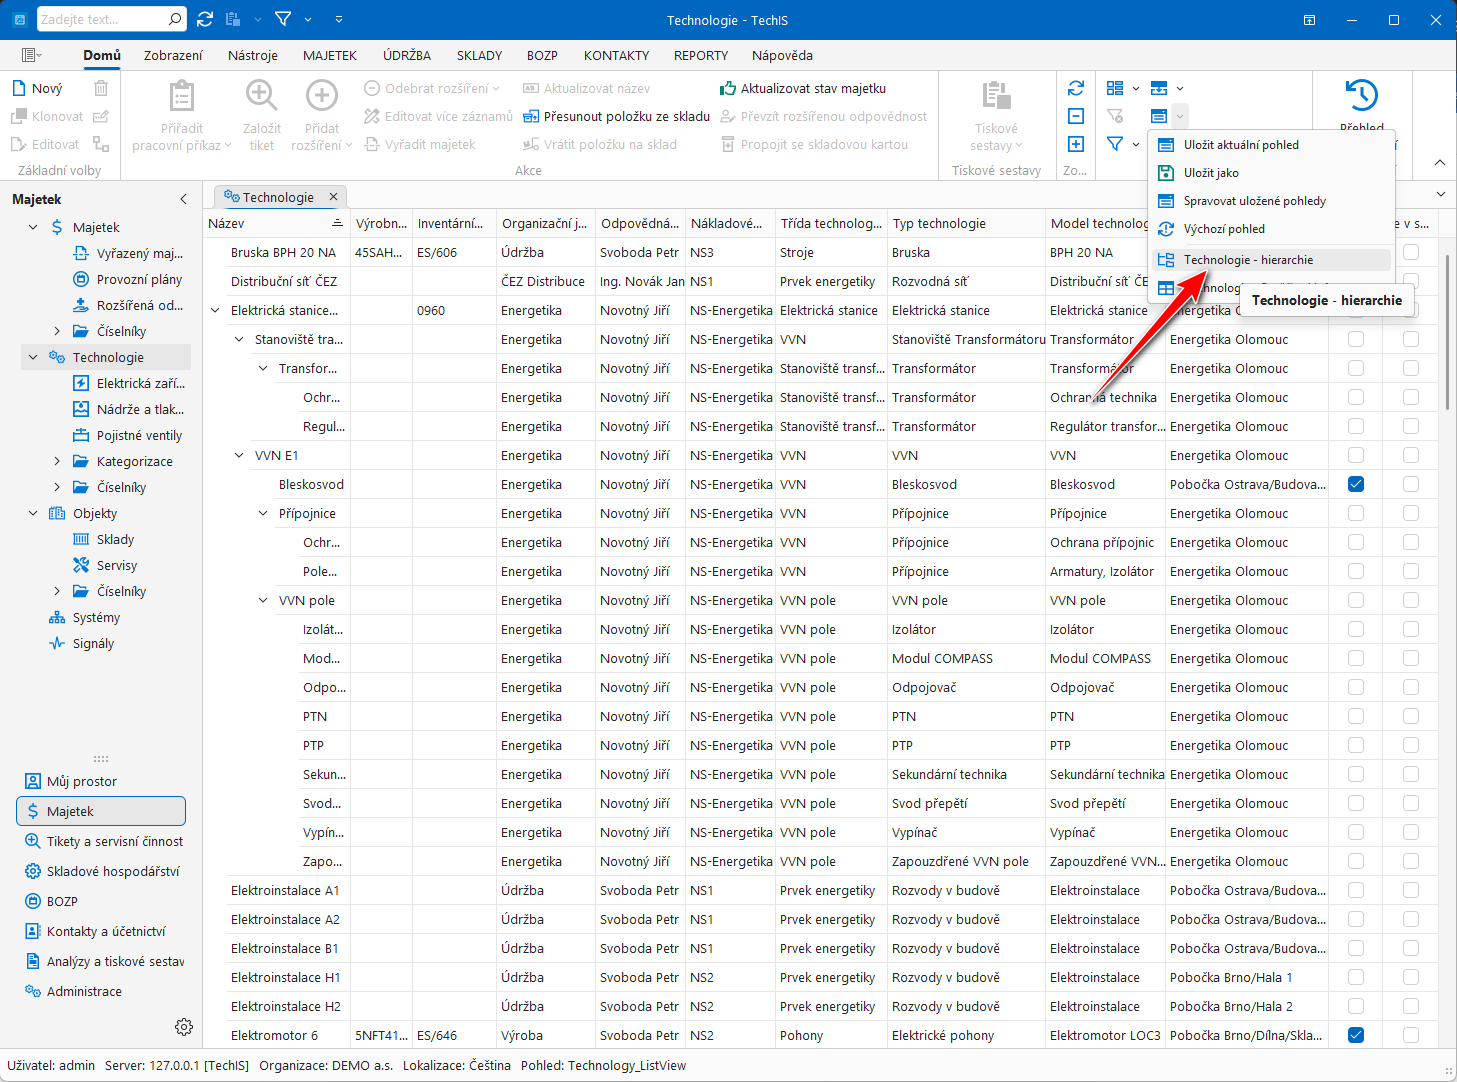The height and width of the screenshot is (1082, 1457).
Task: Select Systémy in the navigation tree
Action: (84, 617)
